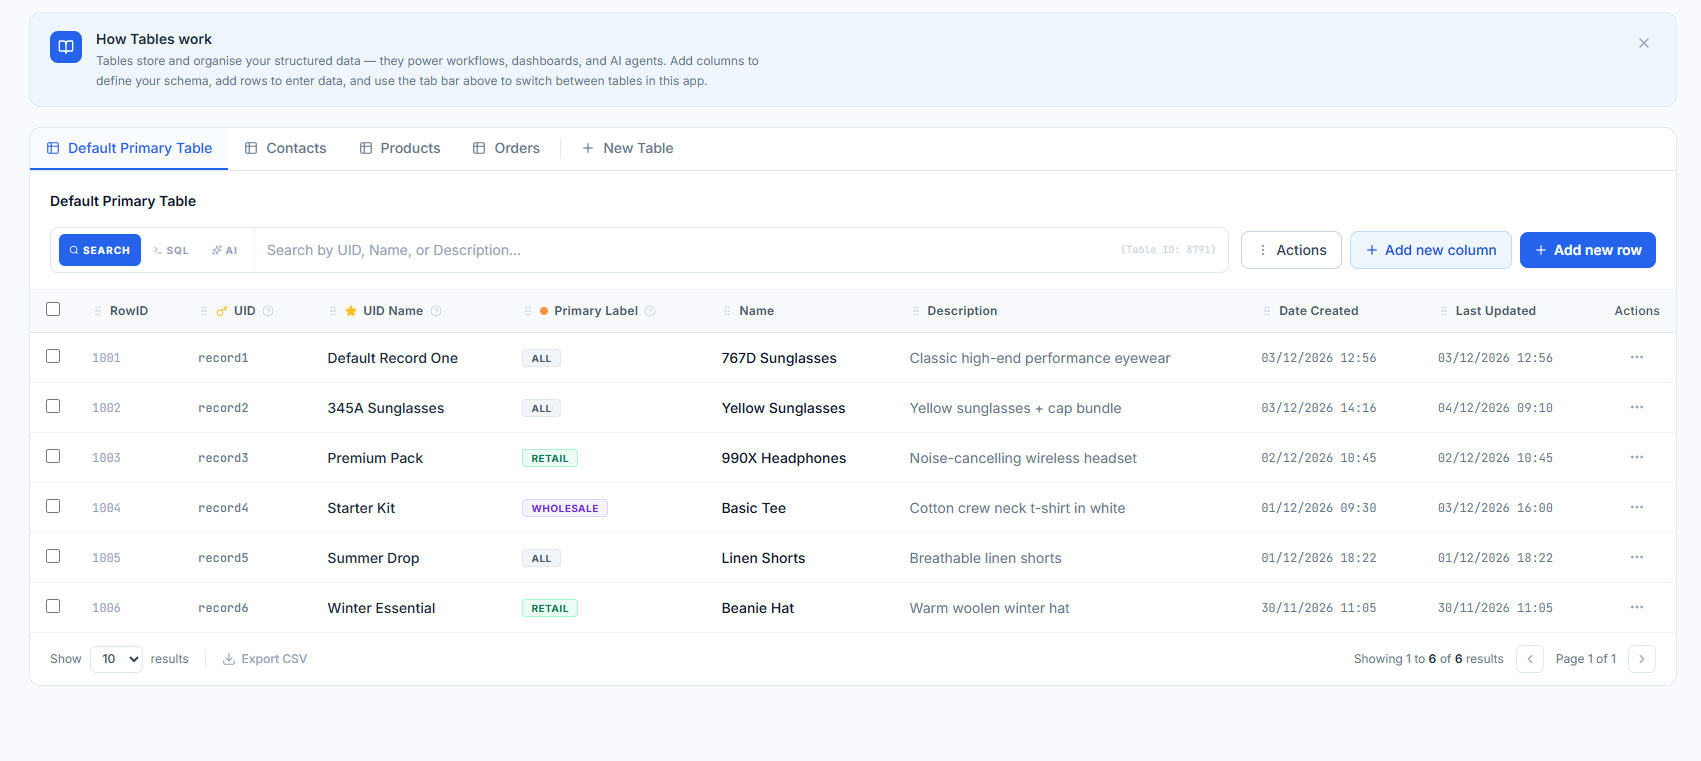The height and width of the screenshot is (761, 1701).
Task: Click Add new row button
Action: coord(1588,250)
